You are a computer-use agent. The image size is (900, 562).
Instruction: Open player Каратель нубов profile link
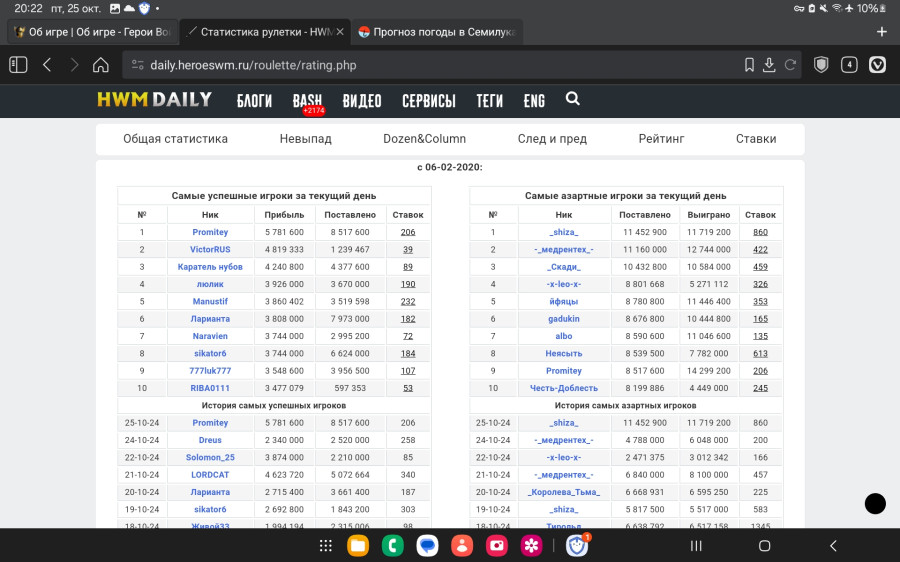click(x=210, y=267)
